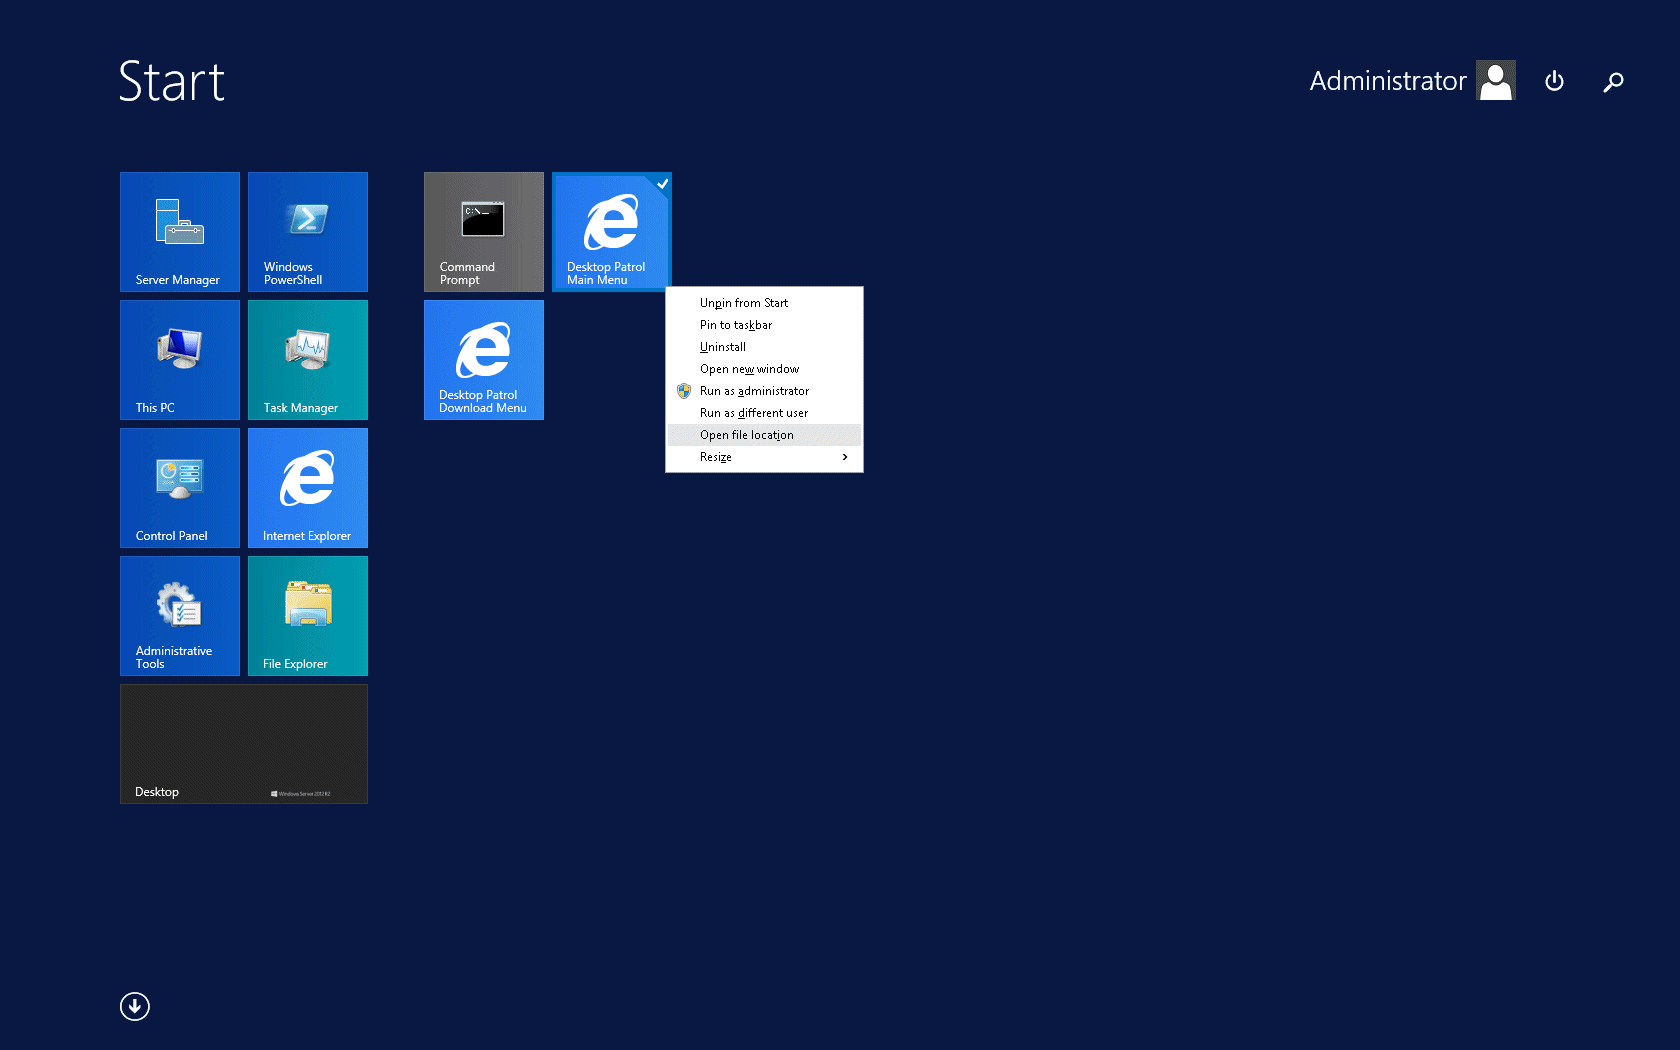The width and height of the screenshot is (1680, 1050).
Task: Show all apps with down arrow
Action: point(135,1006)
